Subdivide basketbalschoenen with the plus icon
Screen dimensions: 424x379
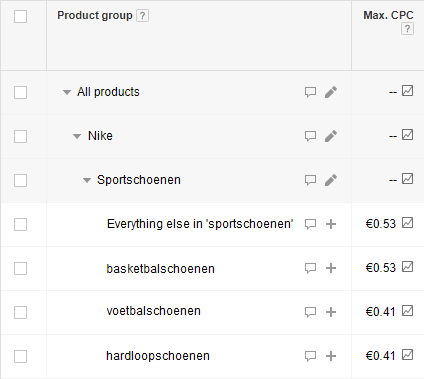331,268
